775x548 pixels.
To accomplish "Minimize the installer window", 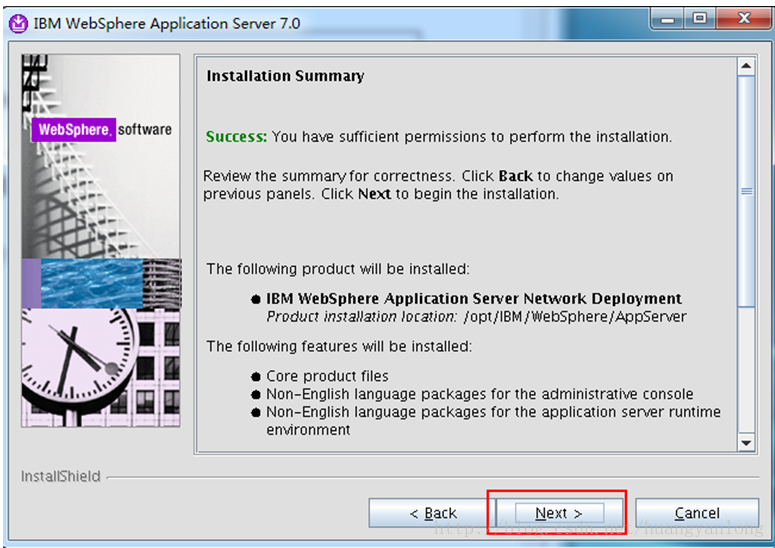I will (668, 20).
